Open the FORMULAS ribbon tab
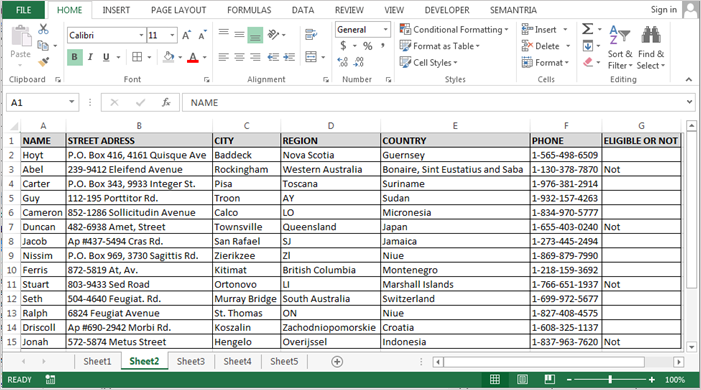 (249, 10)
